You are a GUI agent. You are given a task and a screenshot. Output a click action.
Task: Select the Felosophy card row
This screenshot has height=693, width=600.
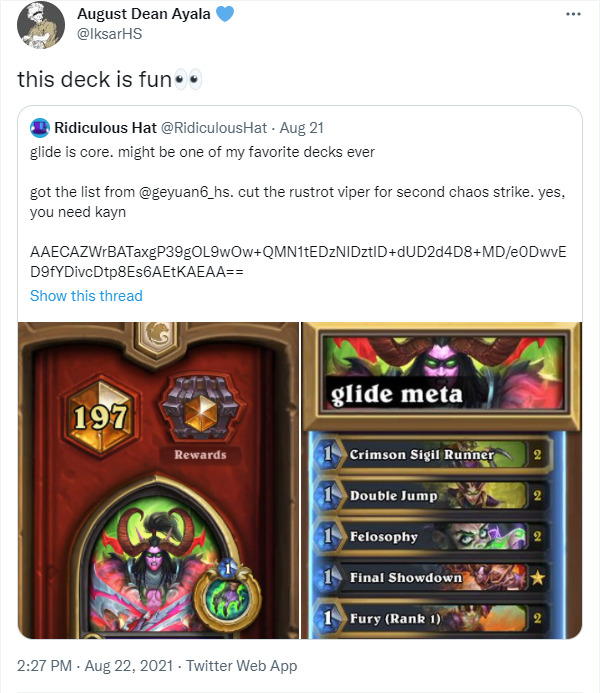[x=432, y=537]
